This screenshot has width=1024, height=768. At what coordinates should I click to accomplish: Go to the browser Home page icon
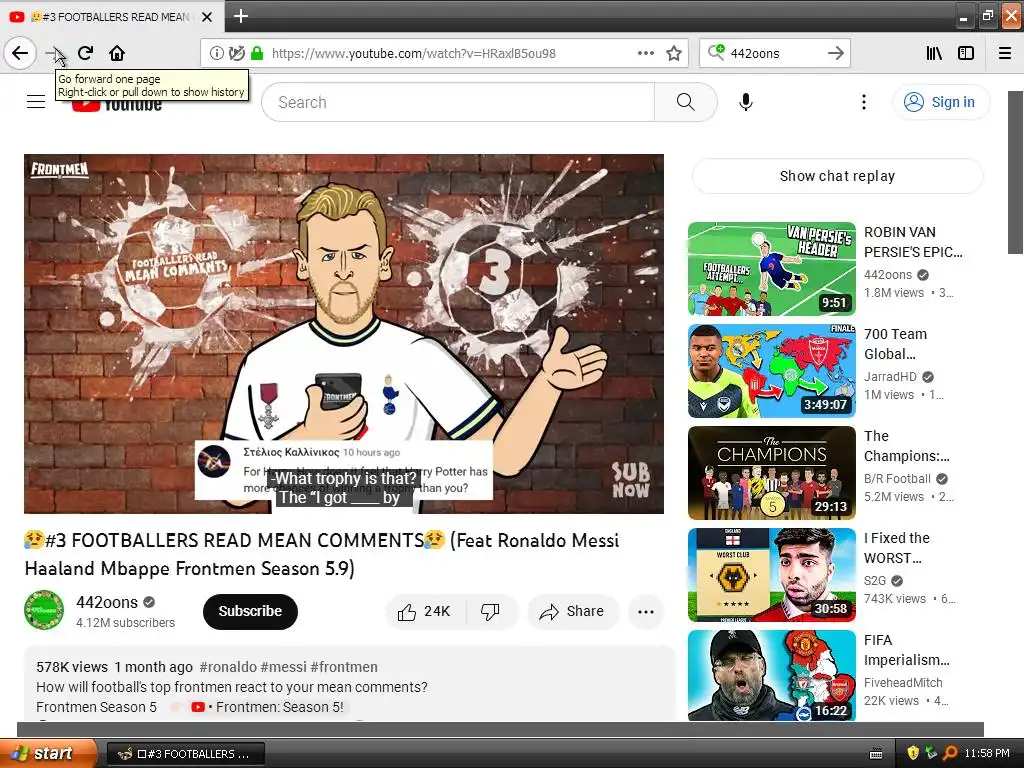pos(117,53)
